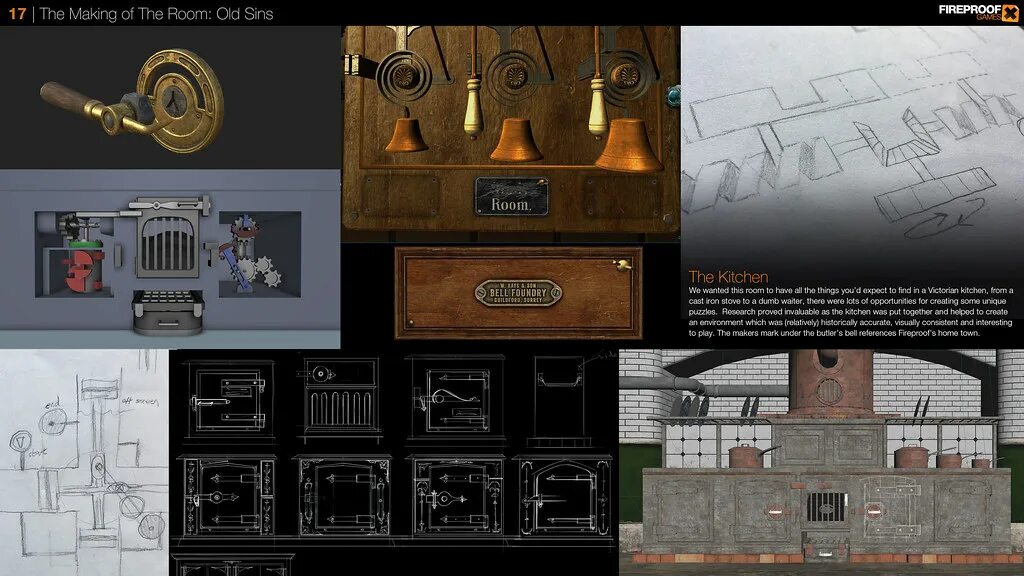1024x576 pixels.
Task: Click the middle bell on the board
Action: coord(516,139)
